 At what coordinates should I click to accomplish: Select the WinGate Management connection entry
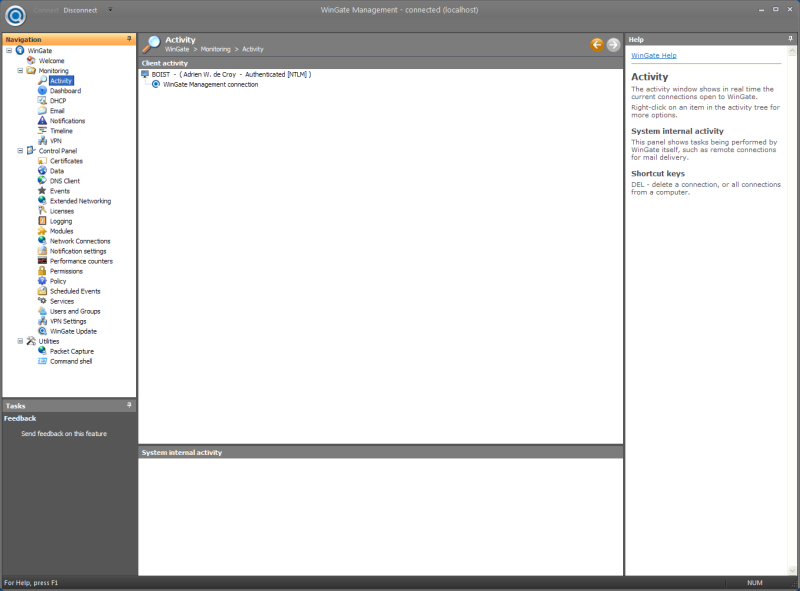coord(211,85)
